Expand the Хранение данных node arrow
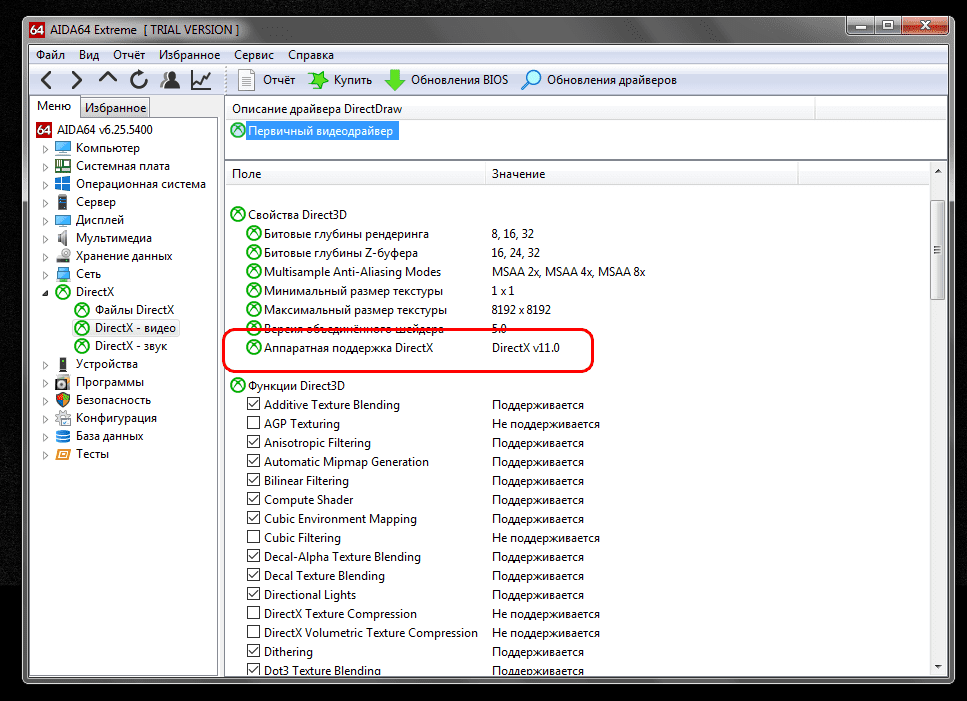 pyautogui.click(x=45, y=256)
